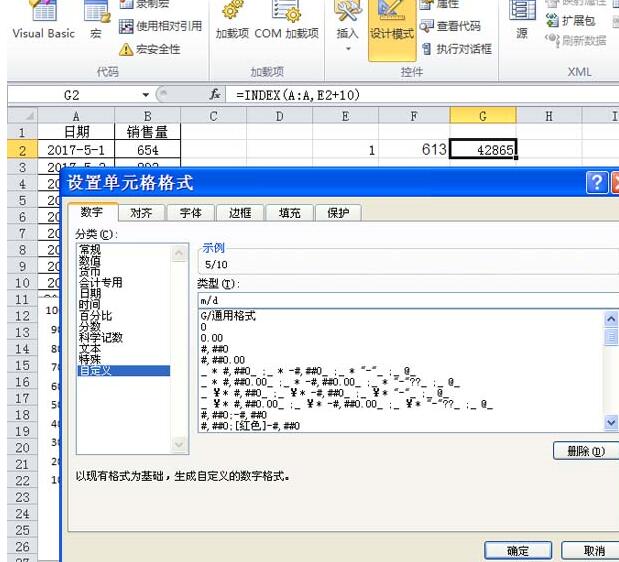Select cell B1 销售量 header

(x=147, y=132)
